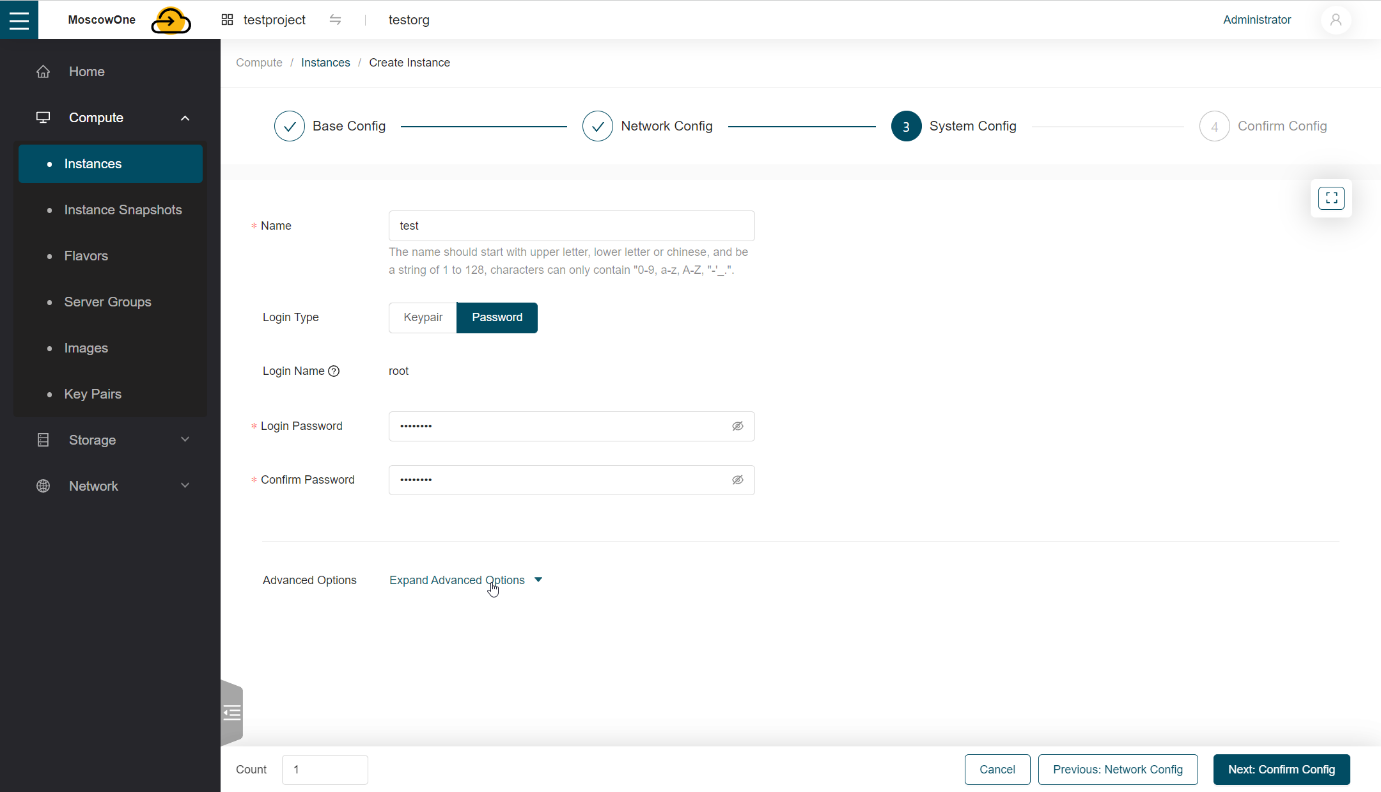Click the hamburger menu icon
1381x792 pixels.
[x=19, y=20]
